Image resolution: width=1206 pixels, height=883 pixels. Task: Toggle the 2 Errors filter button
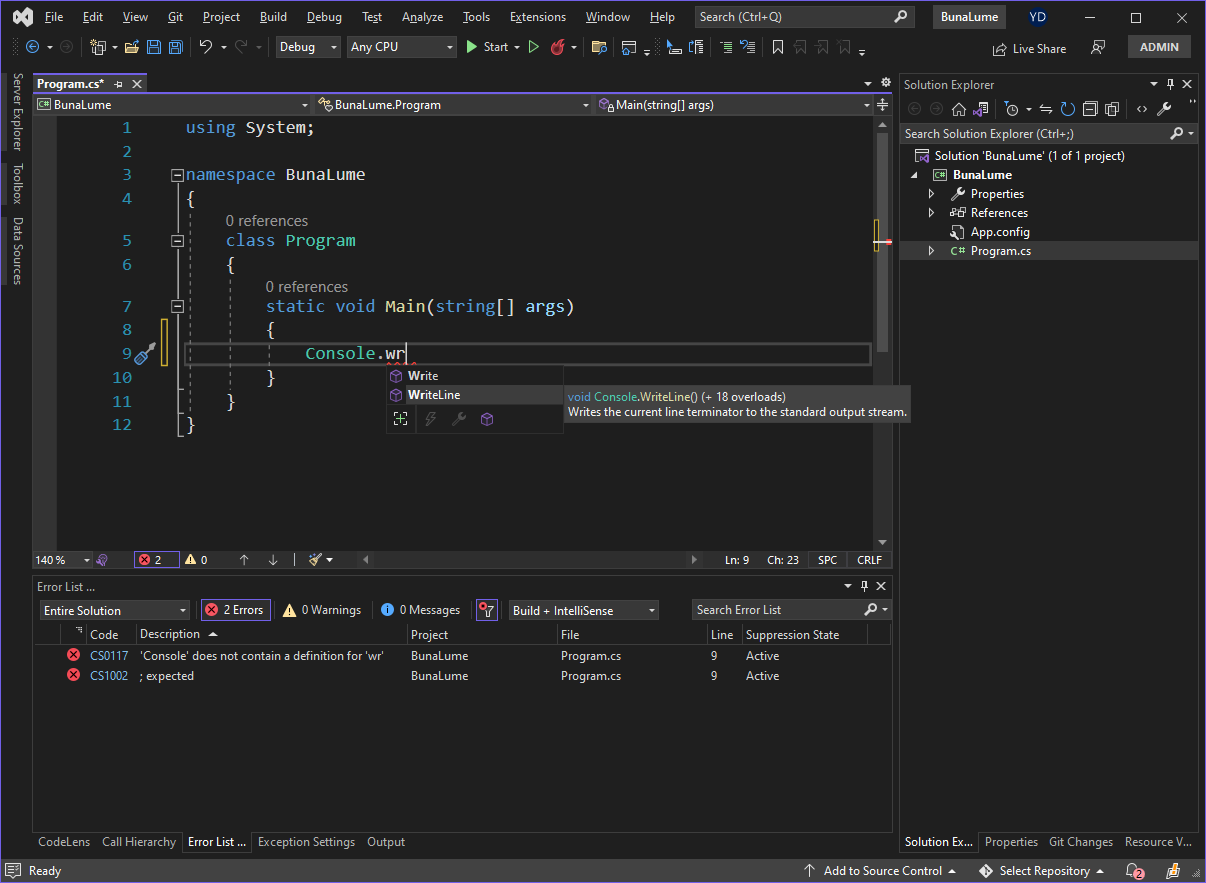pos(236,610)
